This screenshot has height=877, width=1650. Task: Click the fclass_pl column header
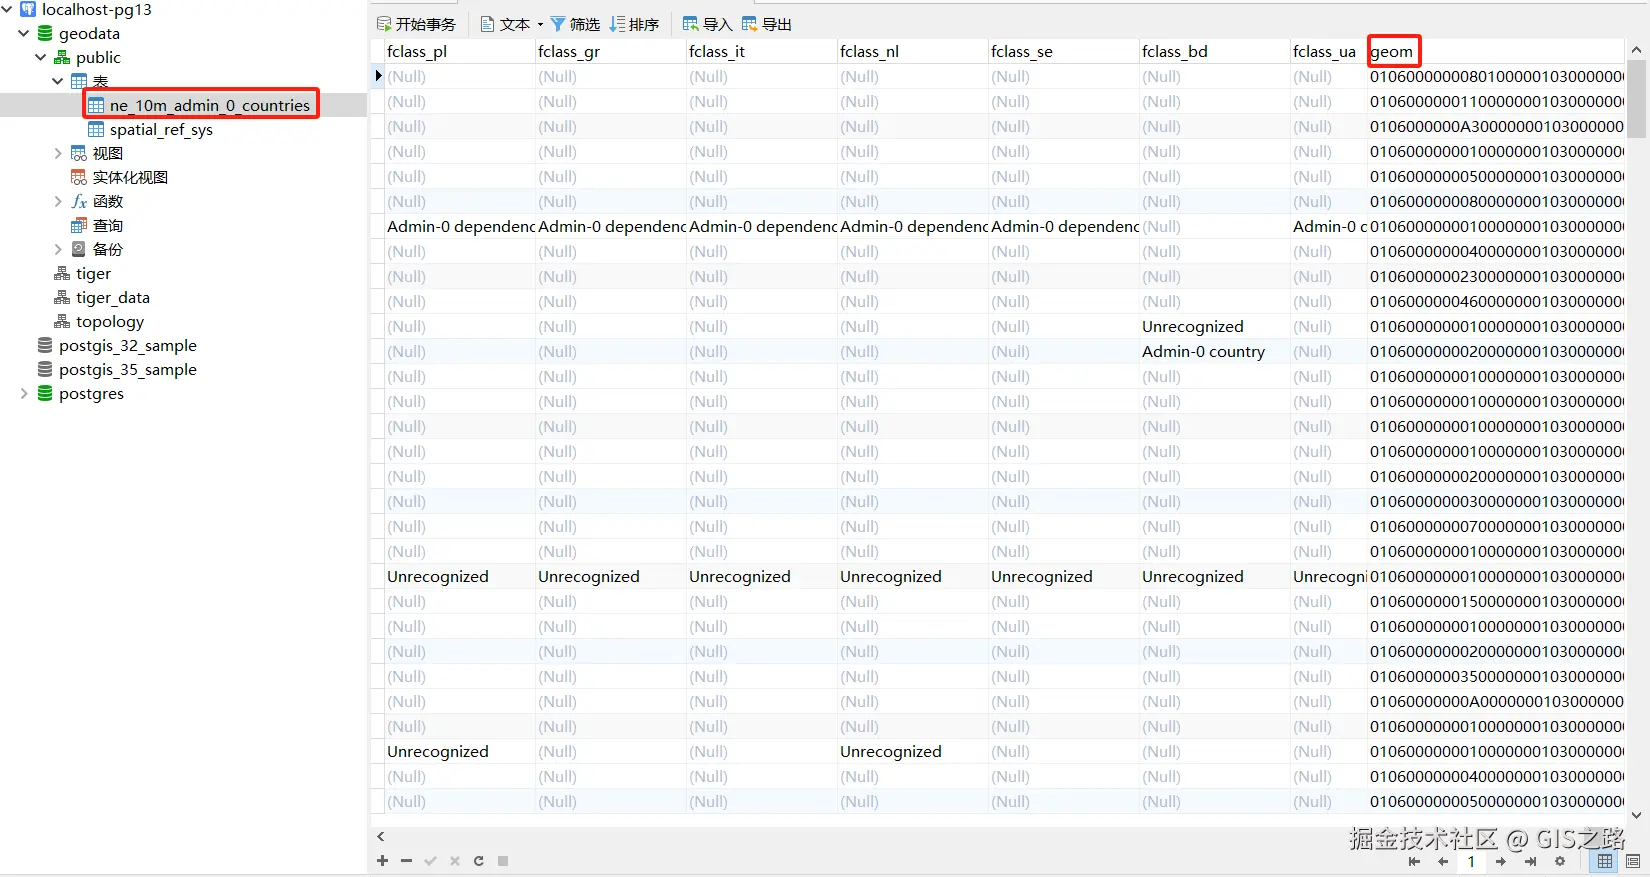point(459,51)
